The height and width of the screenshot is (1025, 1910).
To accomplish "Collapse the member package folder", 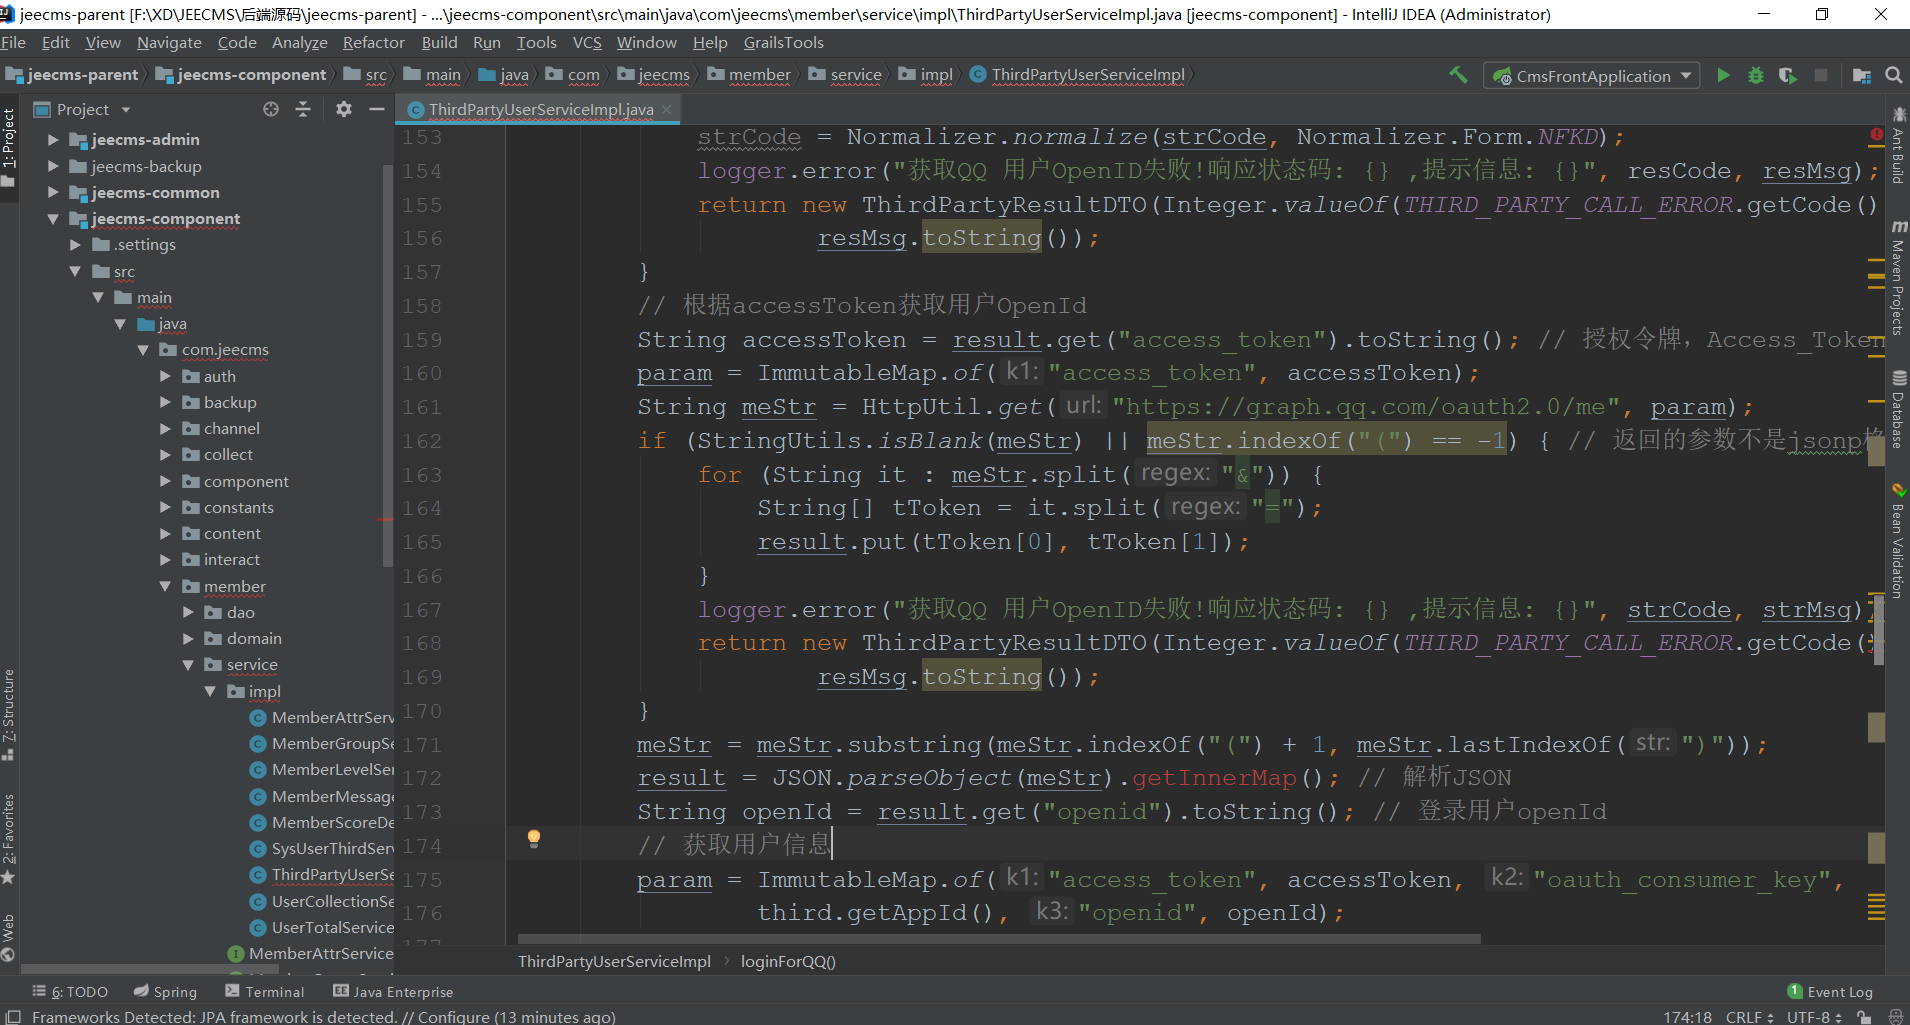I will [165, 587].
